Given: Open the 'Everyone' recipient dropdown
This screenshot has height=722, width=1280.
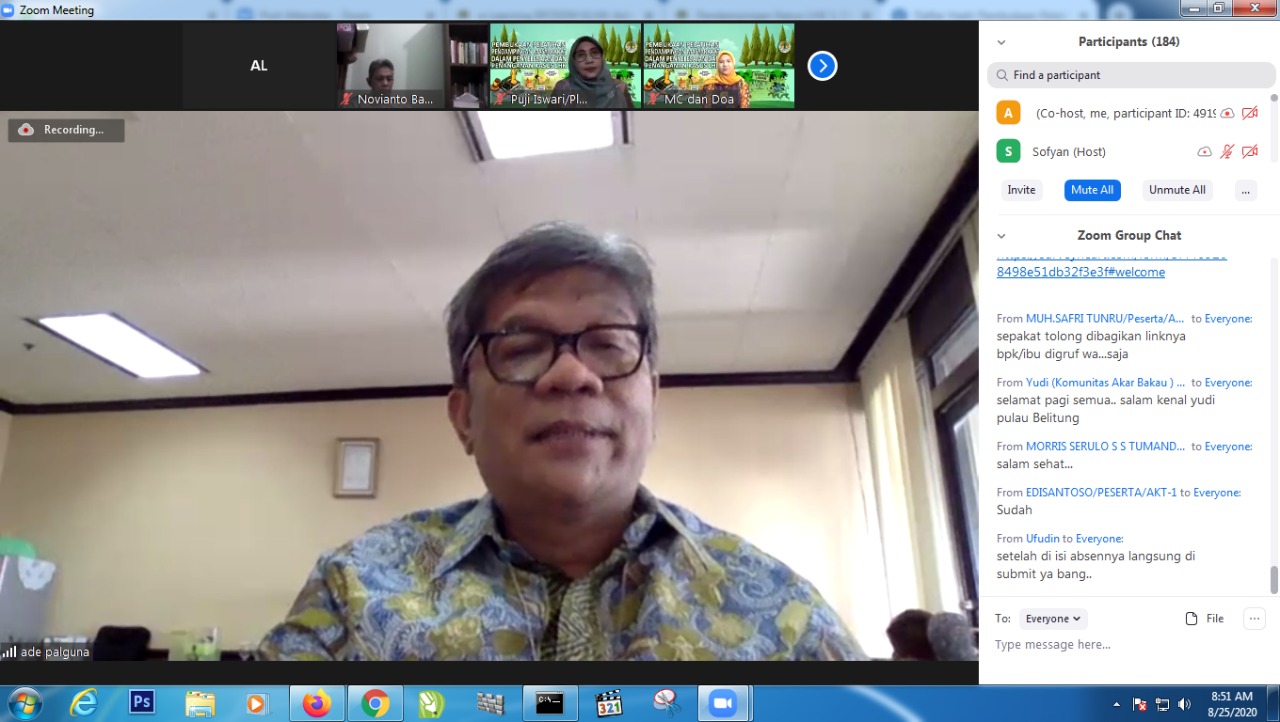Looking at the screenshot, I should click(x=1053, y=619).
